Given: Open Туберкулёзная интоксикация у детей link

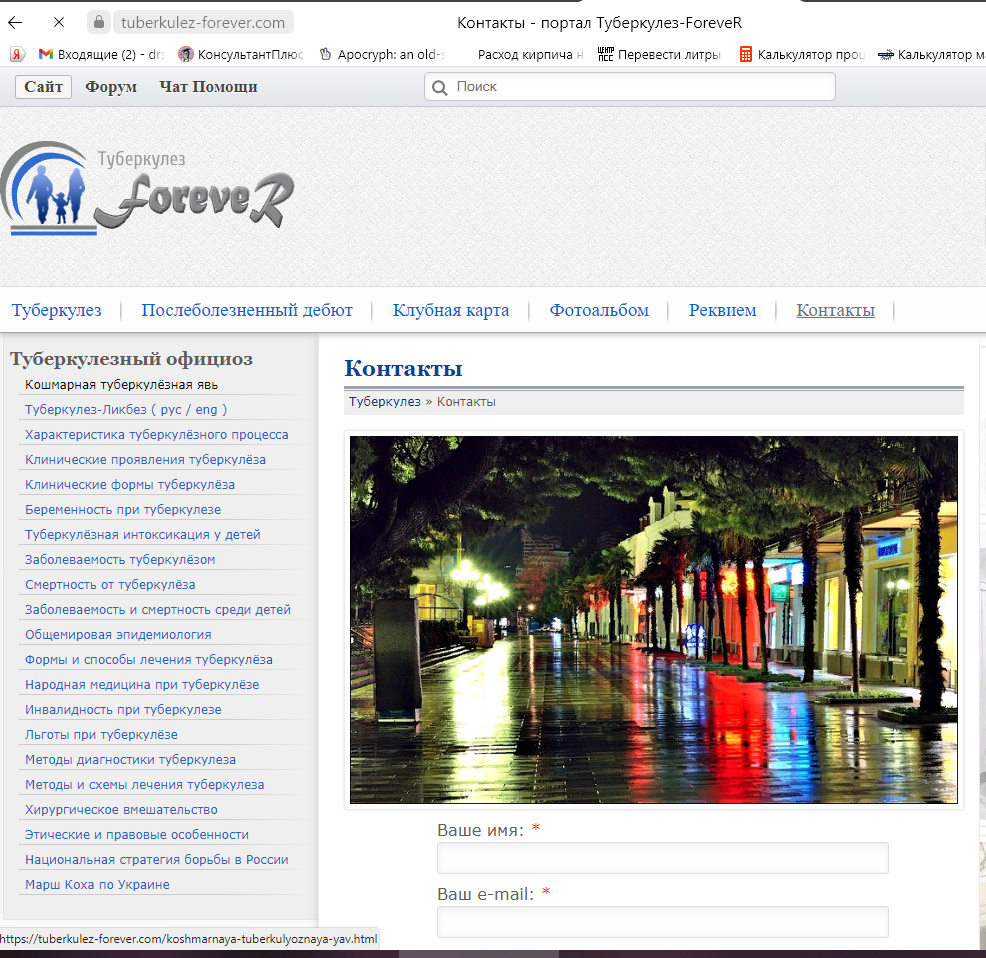Looking at the screenshot, I should 143,535.
